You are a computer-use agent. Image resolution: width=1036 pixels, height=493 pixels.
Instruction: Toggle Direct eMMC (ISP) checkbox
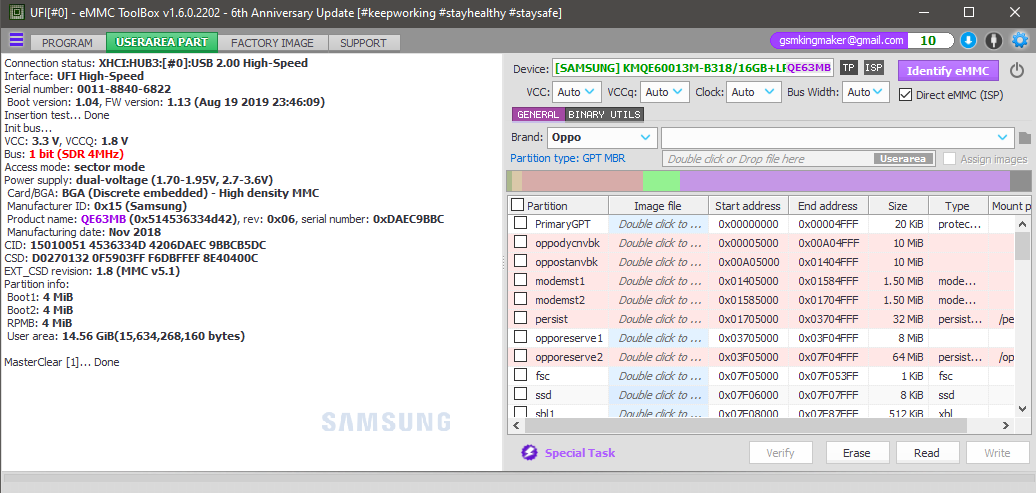[905, 95]
